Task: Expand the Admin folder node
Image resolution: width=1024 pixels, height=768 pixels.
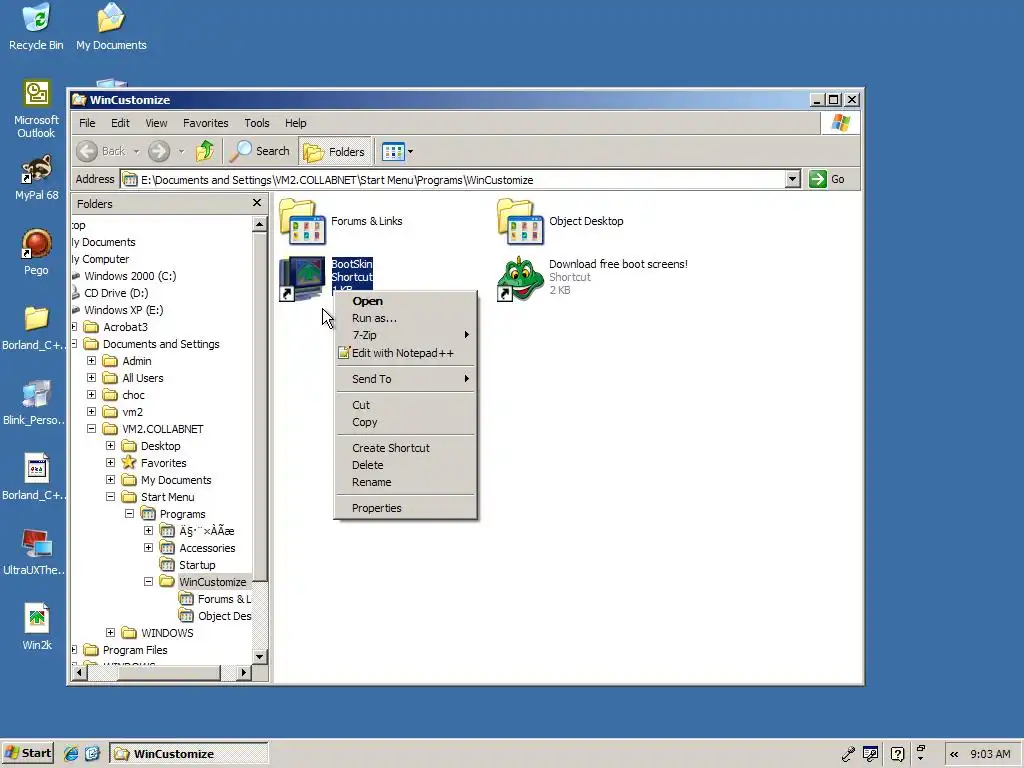Action: tap(91, 360)
